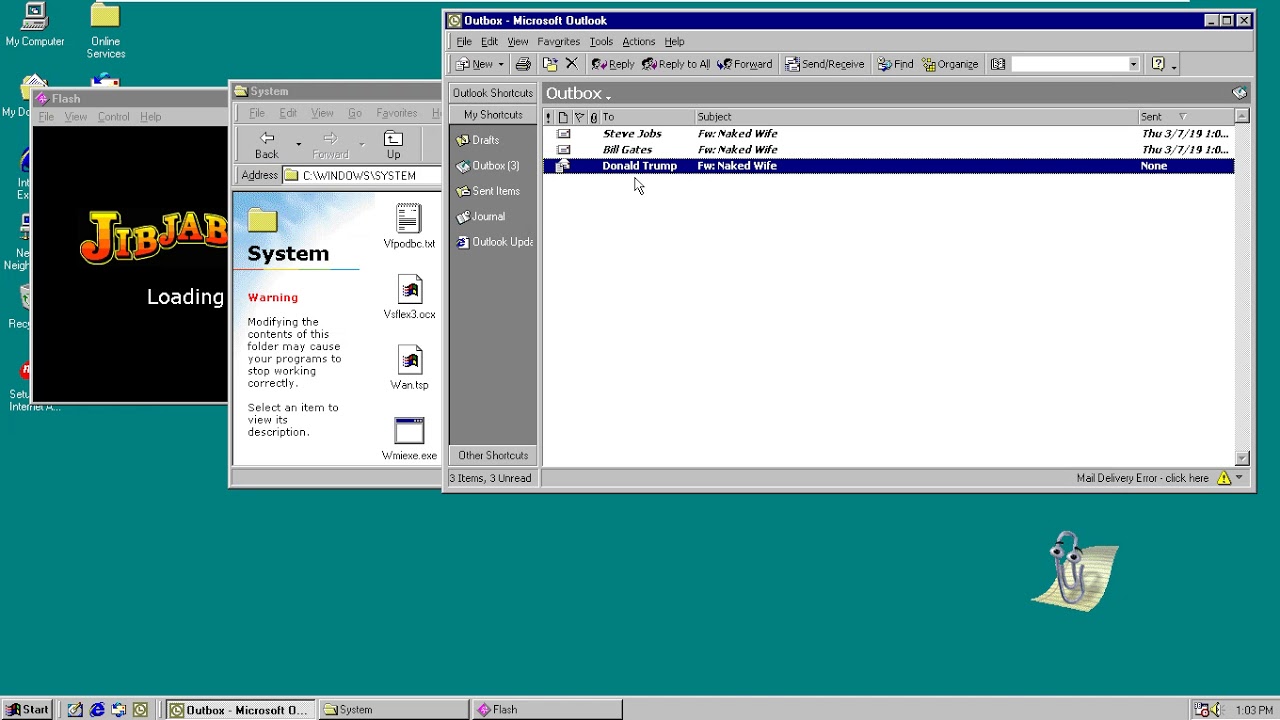Open the Outlook File menu
The height and width of the screenshot is (720, 1280).
pyautogui.click(x=464, y=42)
